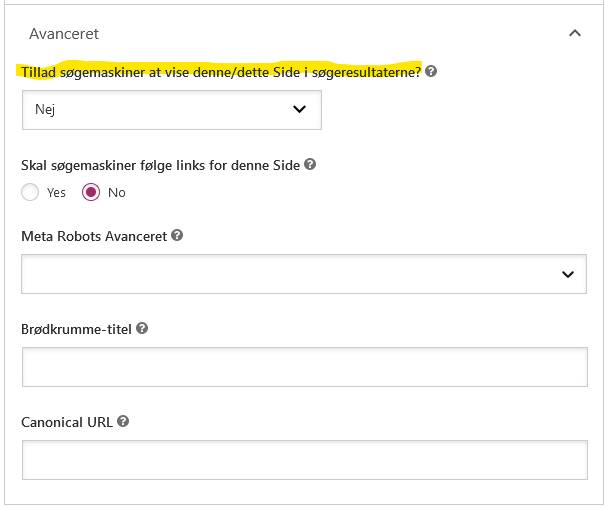
Task: Open the Canonical URL help icon
Action: pyautogui.click(x=123, y=421)
